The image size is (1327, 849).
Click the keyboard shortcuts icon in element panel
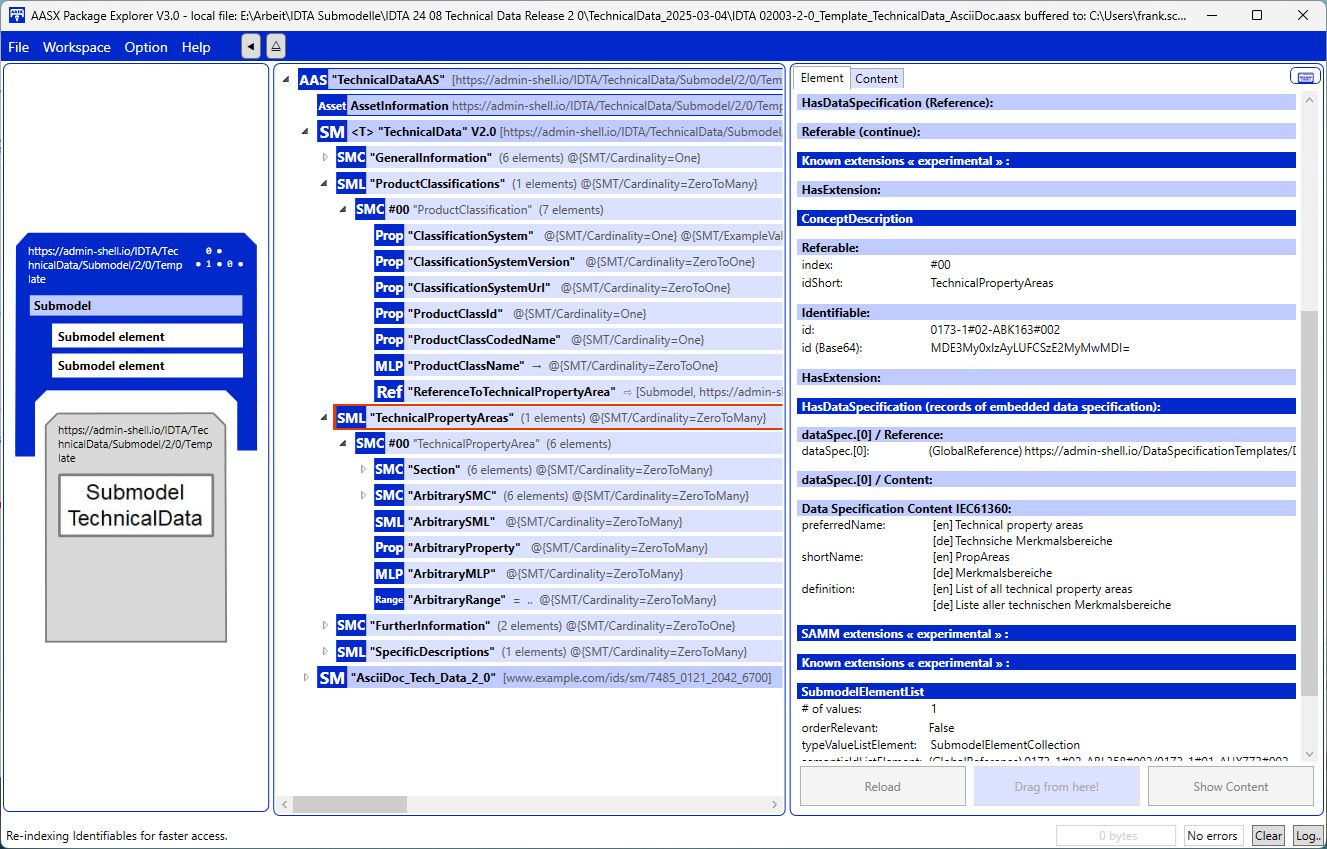1303,76
